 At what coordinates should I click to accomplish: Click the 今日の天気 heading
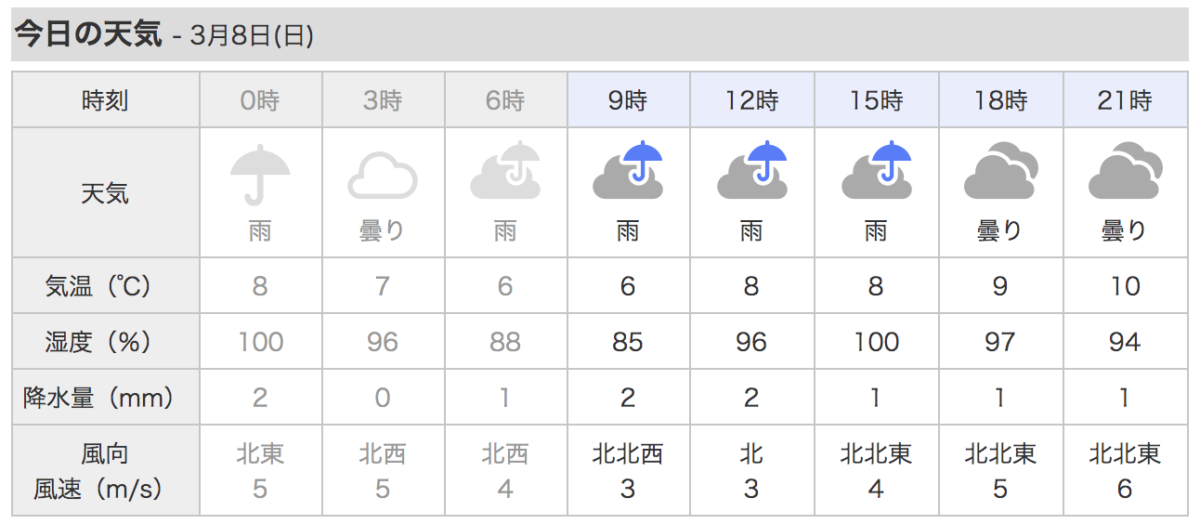pos(87,35)
